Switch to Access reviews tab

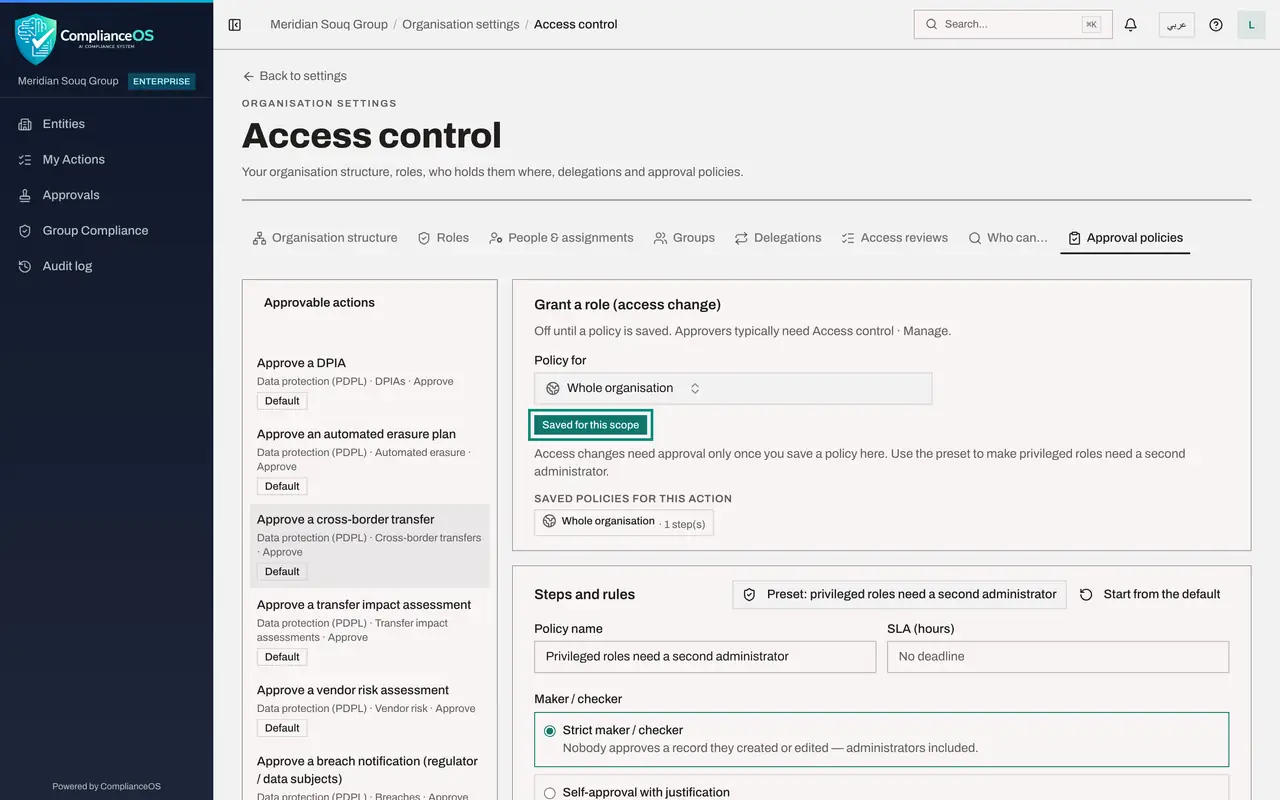click(894, 238)
